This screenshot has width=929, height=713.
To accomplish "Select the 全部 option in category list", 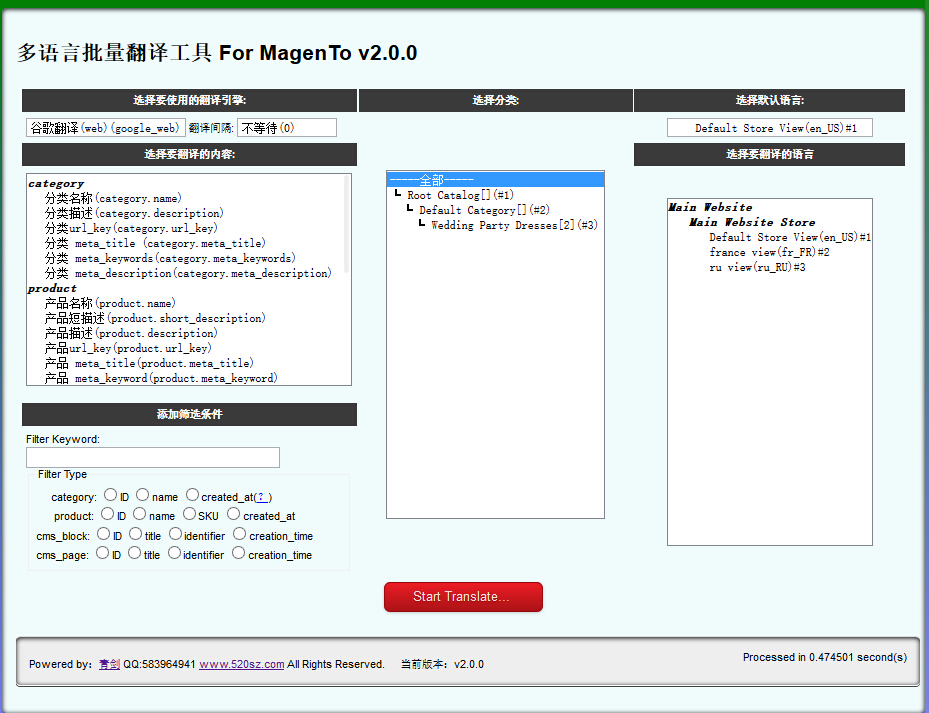I will (495, 180).
